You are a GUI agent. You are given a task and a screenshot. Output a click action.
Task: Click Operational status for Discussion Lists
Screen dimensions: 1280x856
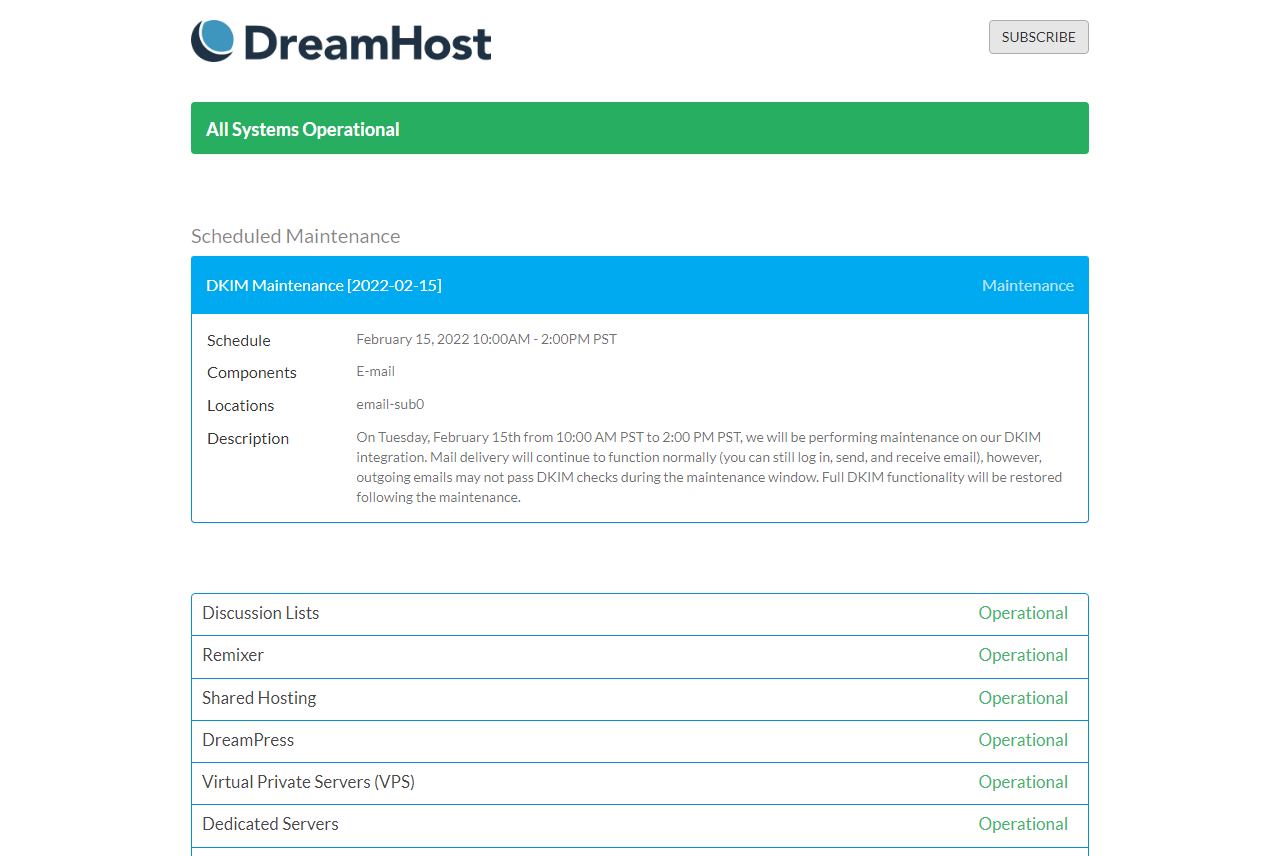[1023, 613]
